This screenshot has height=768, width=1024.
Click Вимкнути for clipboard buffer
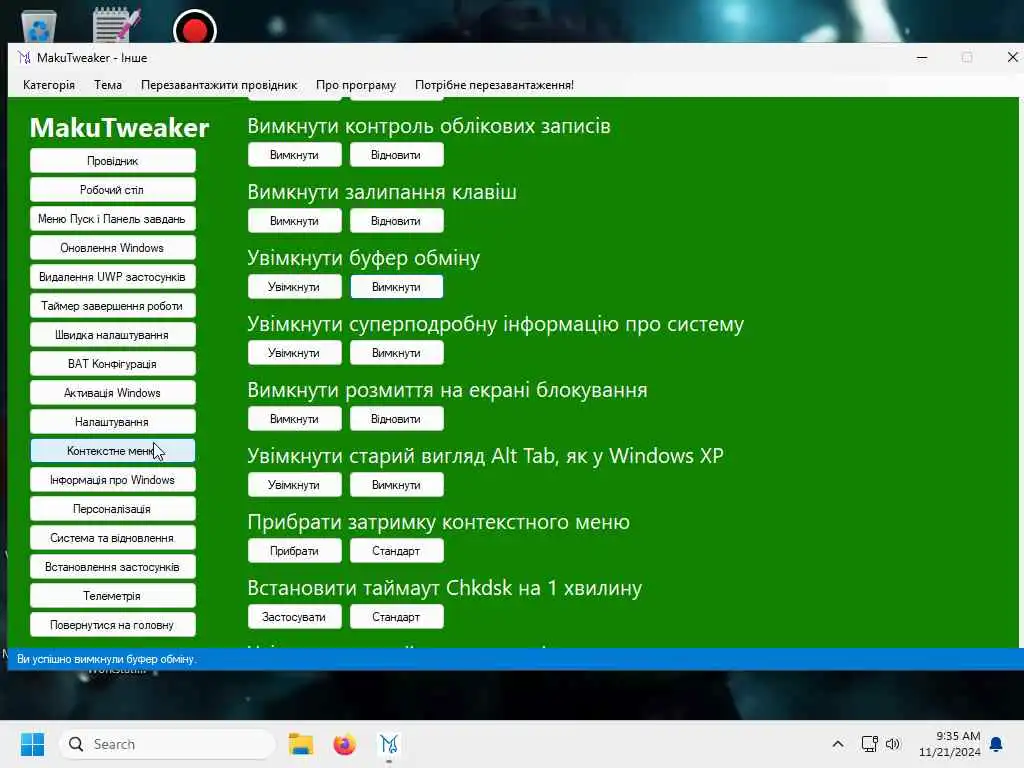coord(396,287)
